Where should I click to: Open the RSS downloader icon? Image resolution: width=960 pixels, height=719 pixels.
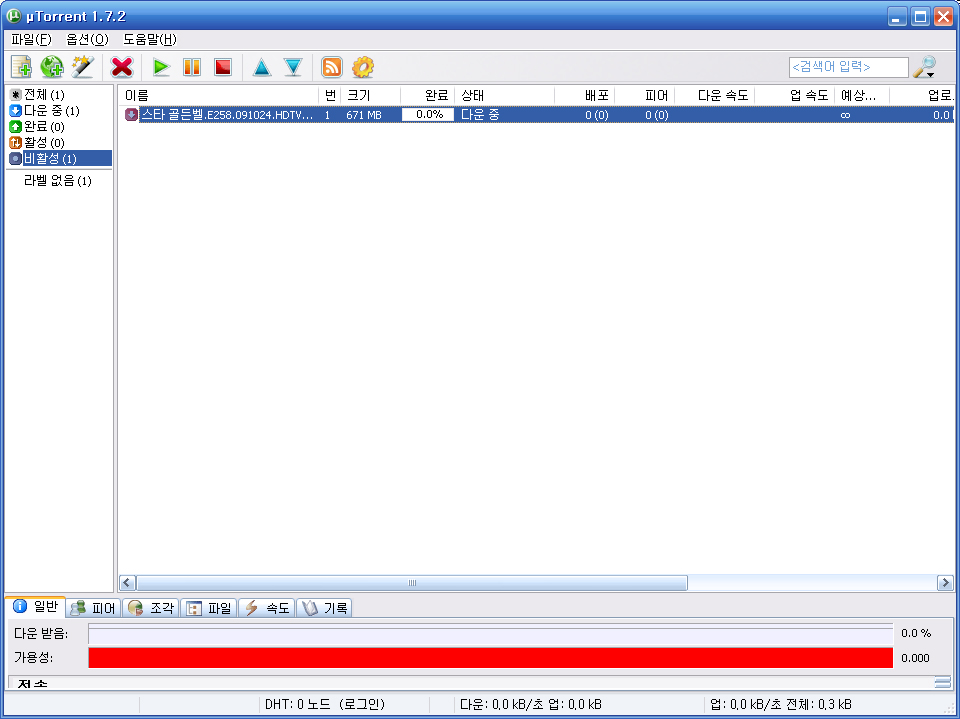[332, 67]
